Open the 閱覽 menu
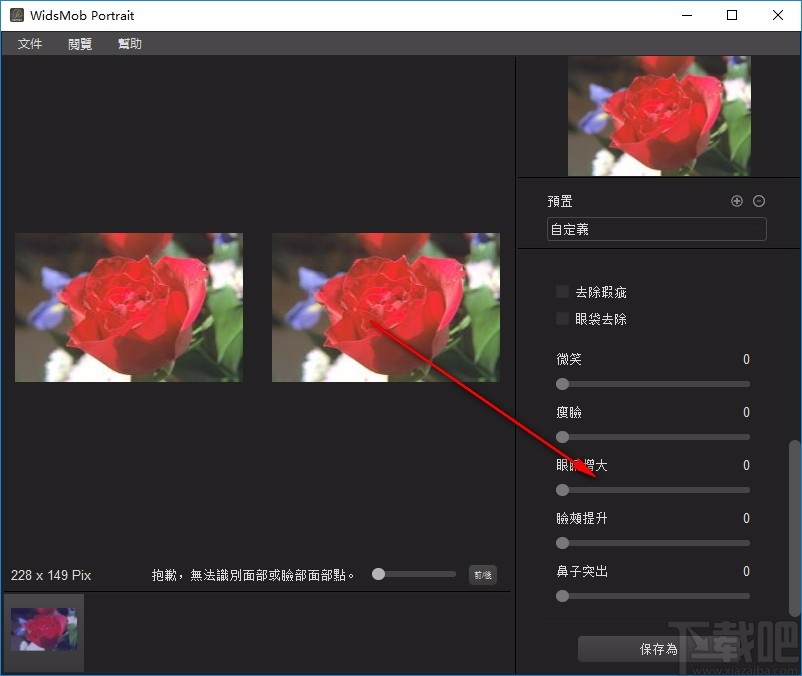 pyautogui.click(x=80, y=44)
